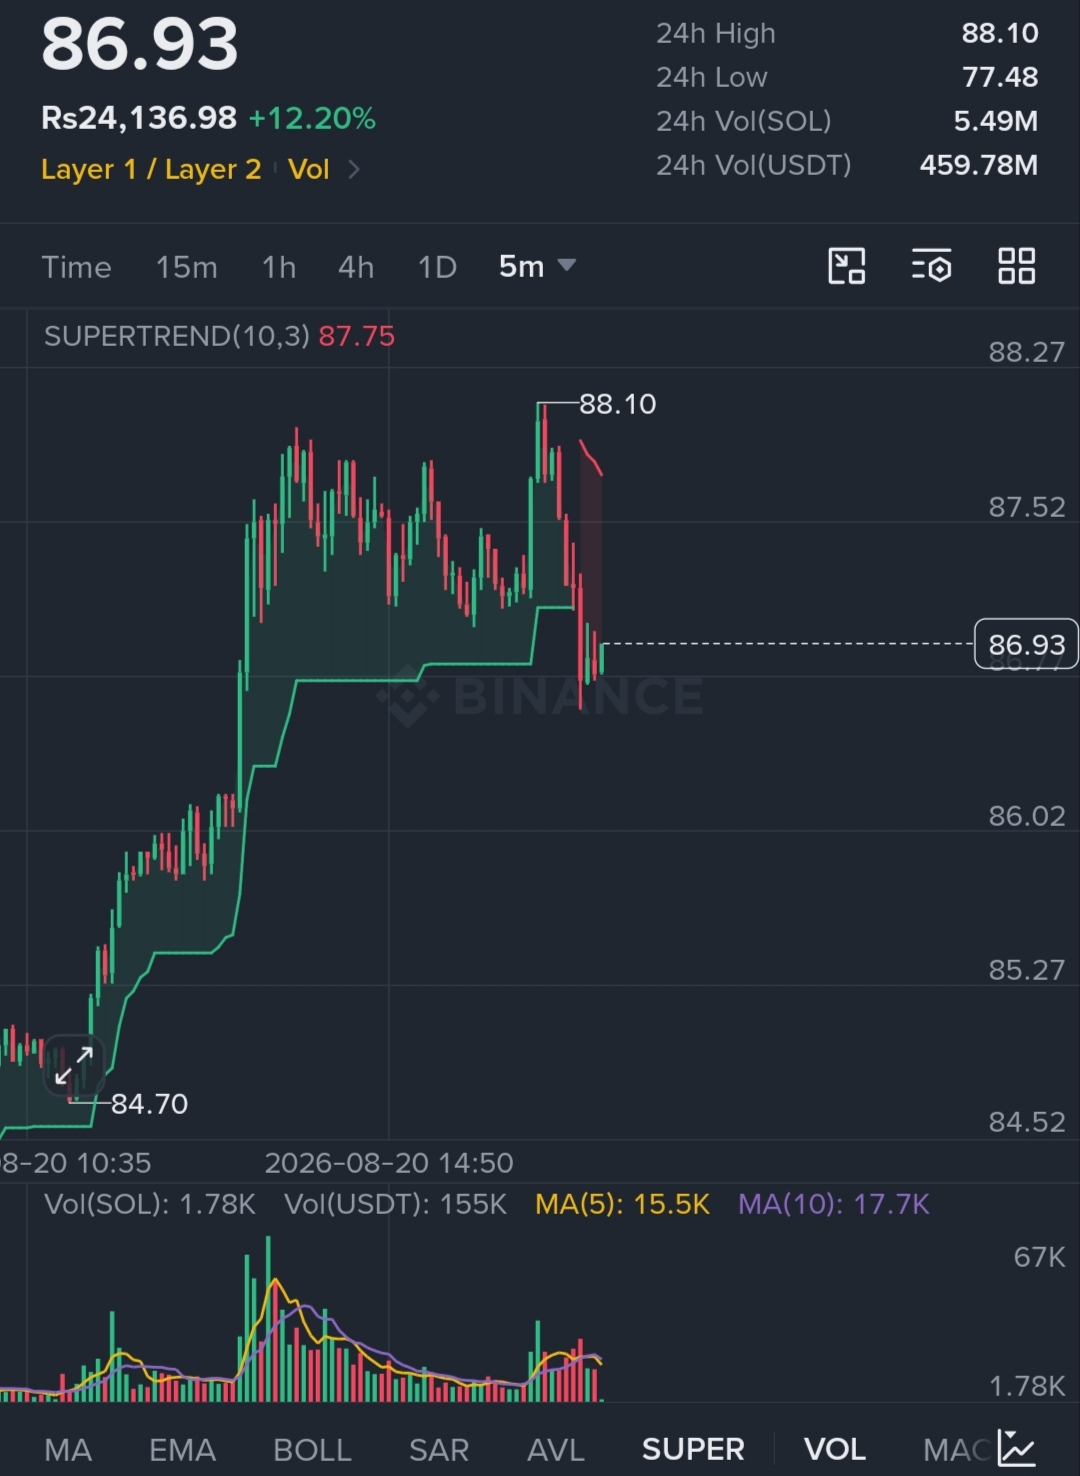Switch to 4h interval

click(x=356, y=267)
